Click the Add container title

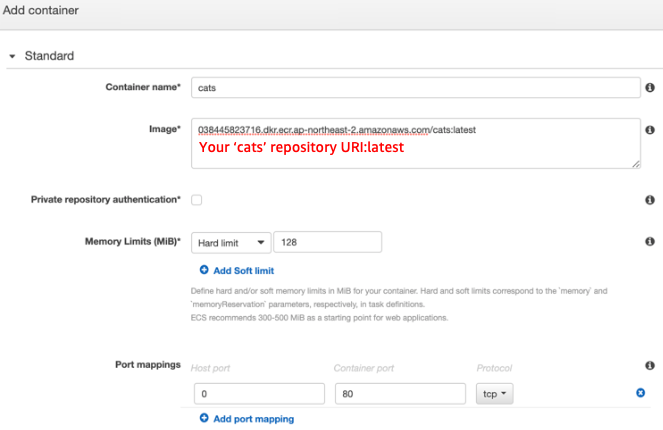pyautogui.click(x=41, y=10)
